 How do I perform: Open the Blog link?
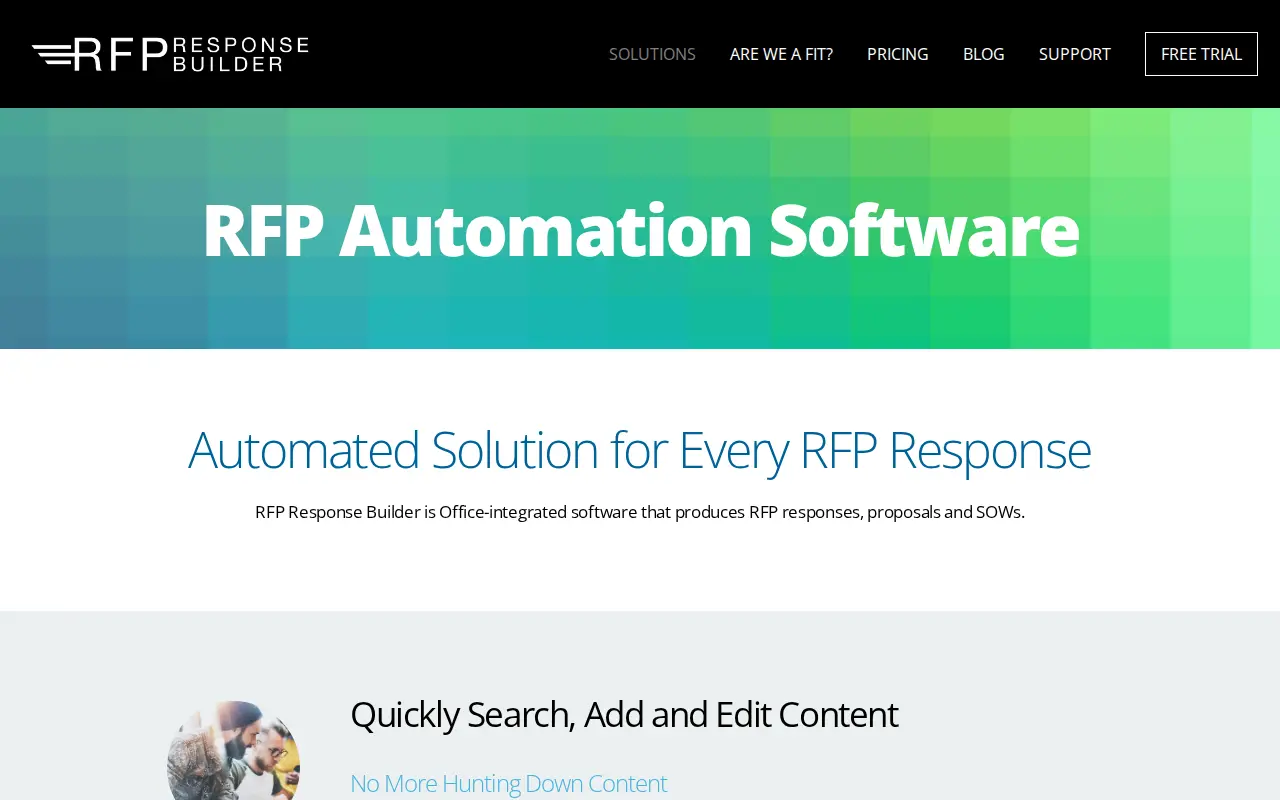(x=984, y=54)
